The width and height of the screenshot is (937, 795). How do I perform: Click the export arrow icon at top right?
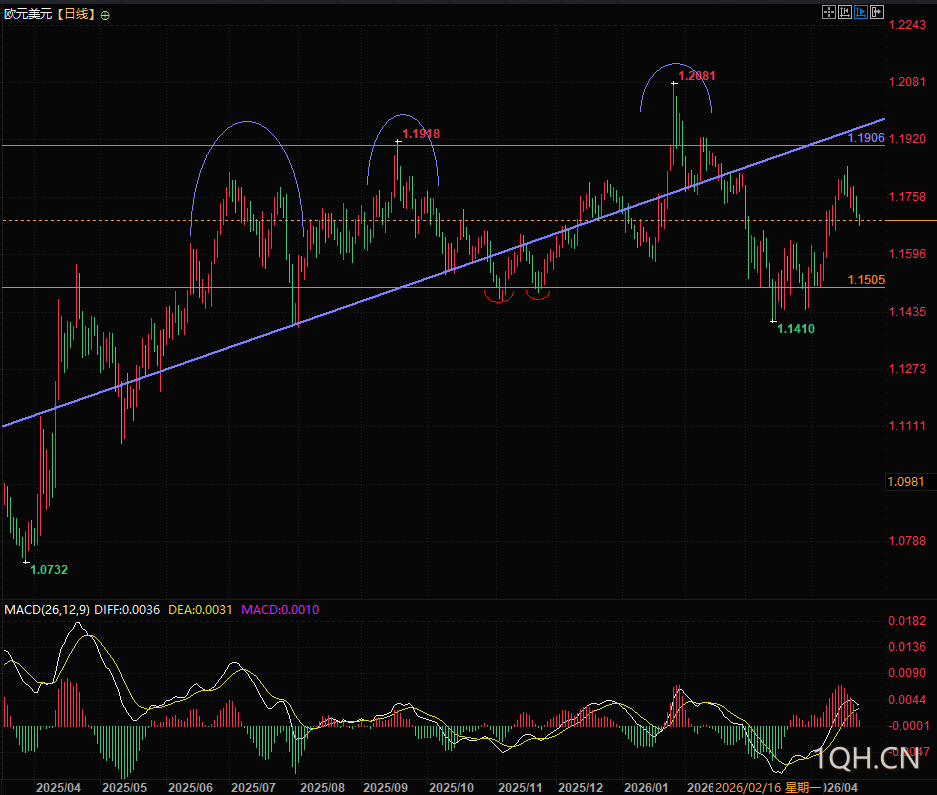877,12
